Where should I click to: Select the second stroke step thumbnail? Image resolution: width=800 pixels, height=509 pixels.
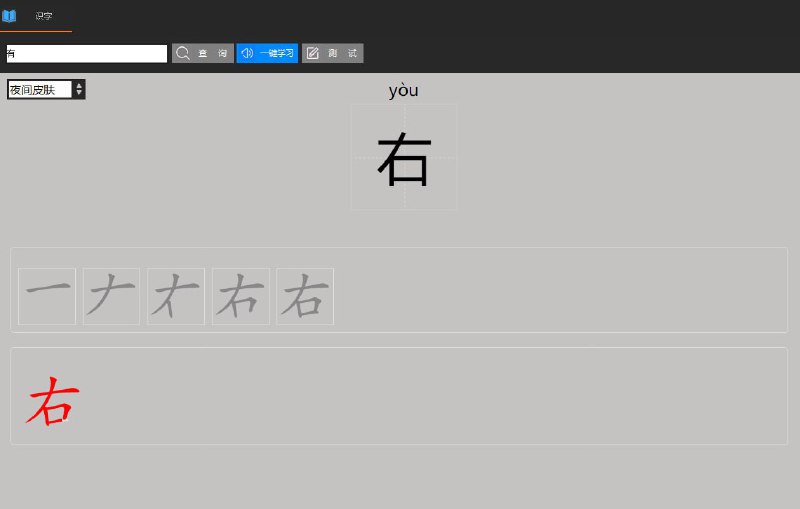[111, 296]
